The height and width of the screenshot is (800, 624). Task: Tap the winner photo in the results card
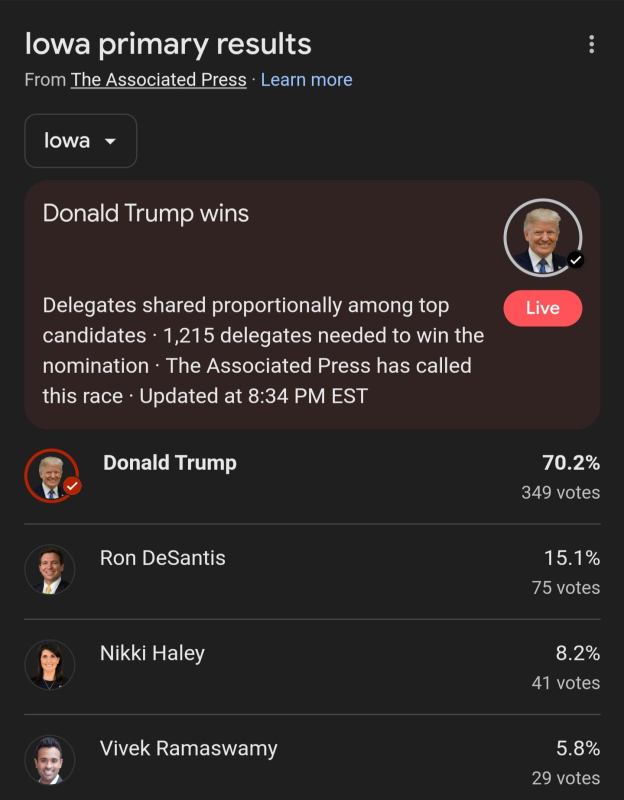coord(542,237)
